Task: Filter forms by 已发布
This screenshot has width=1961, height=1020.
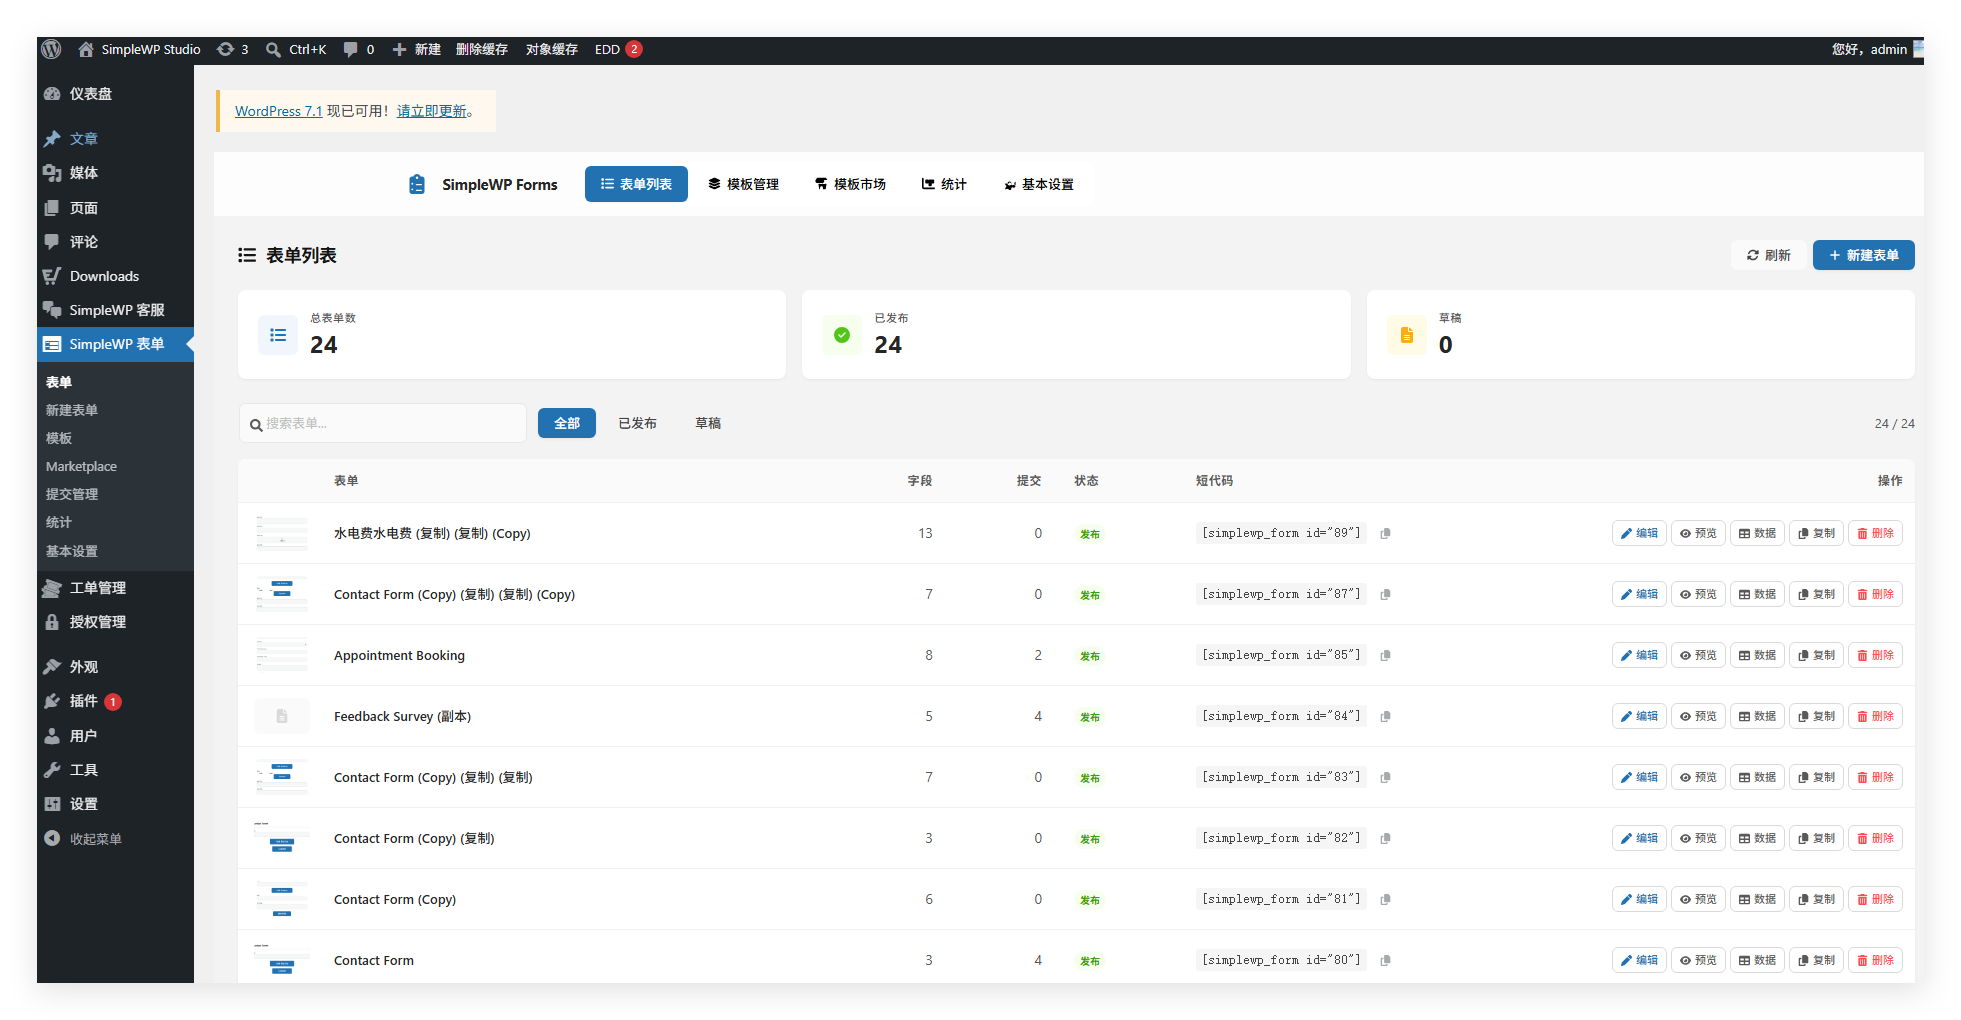Action: coord(638,423)
